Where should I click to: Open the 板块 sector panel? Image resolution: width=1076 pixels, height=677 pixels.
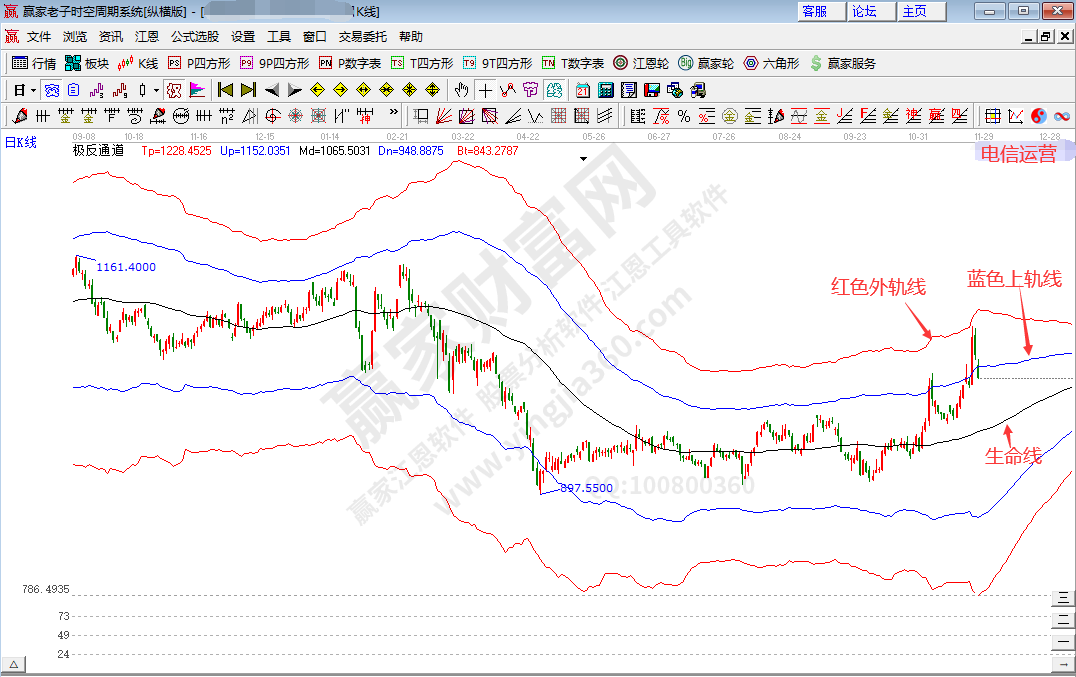click(86, 63)
